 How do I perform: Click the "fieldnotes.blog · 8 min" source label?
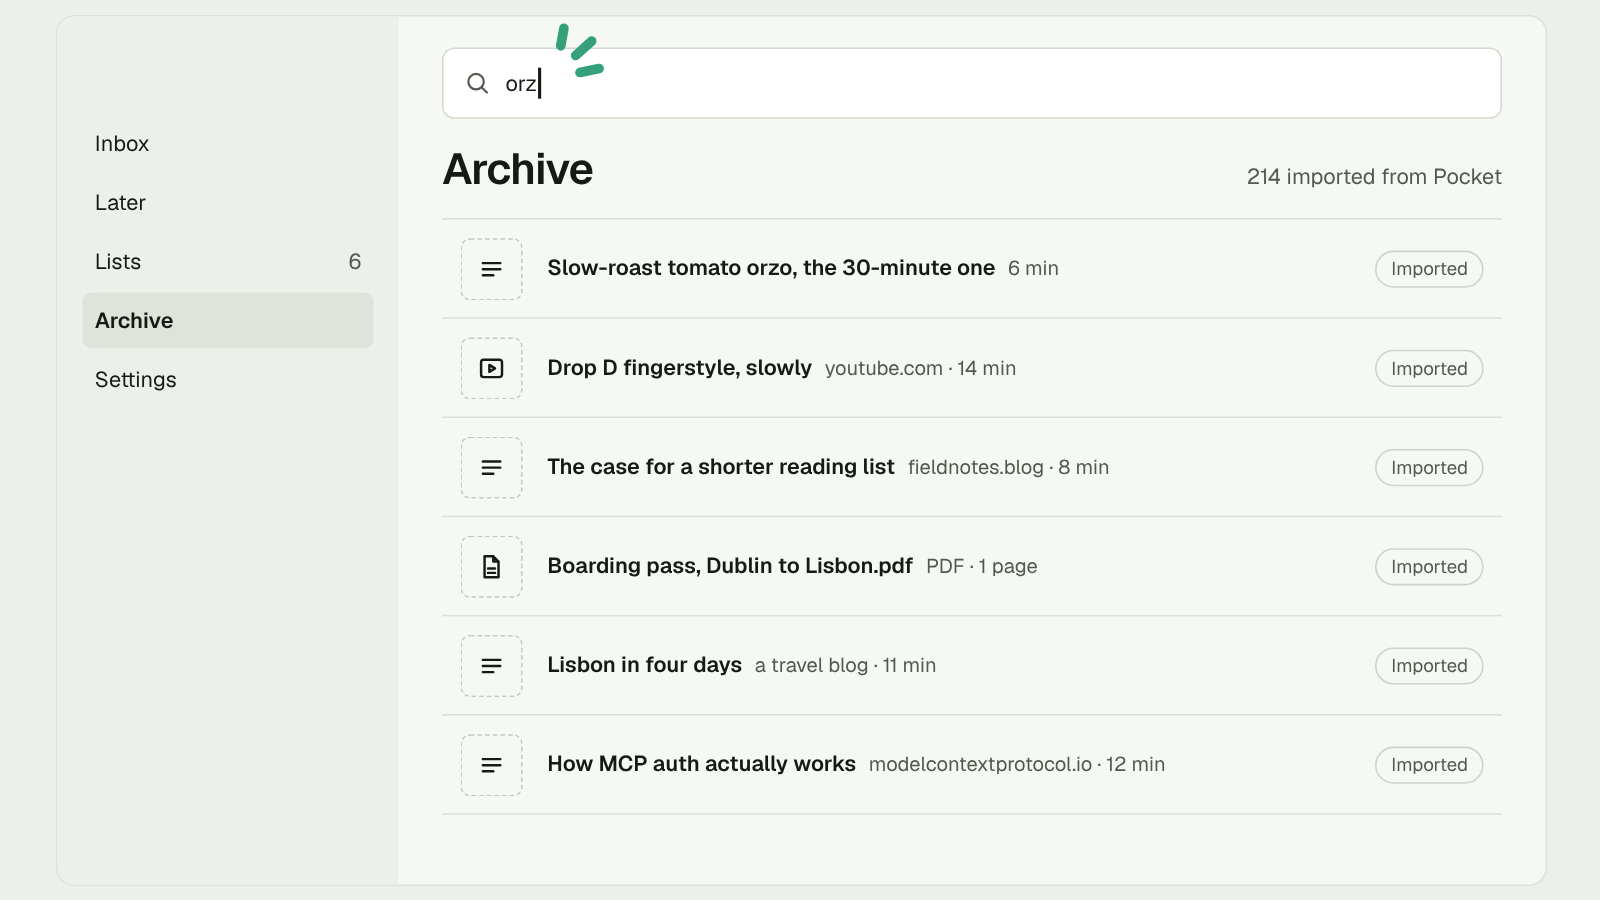coord(1008,467)
